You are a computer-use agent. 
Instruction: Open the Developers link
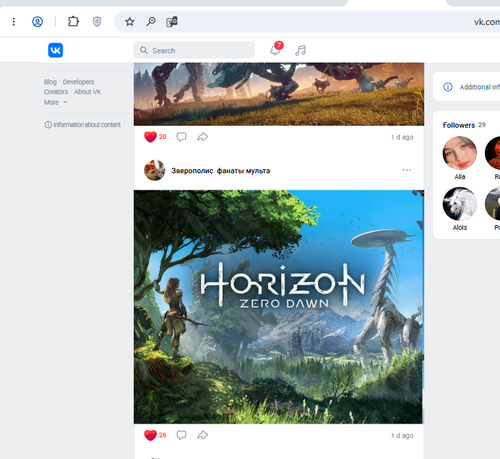click(x=78, y=82)
